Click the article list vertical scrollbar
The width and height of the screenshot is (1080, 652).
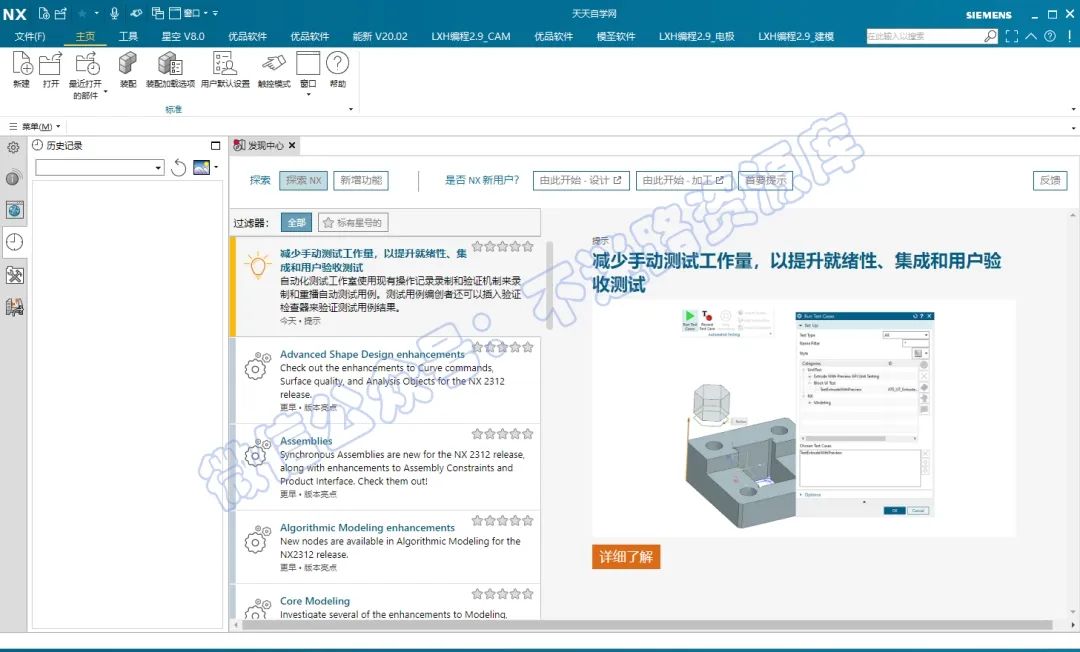tap(549, 286)
